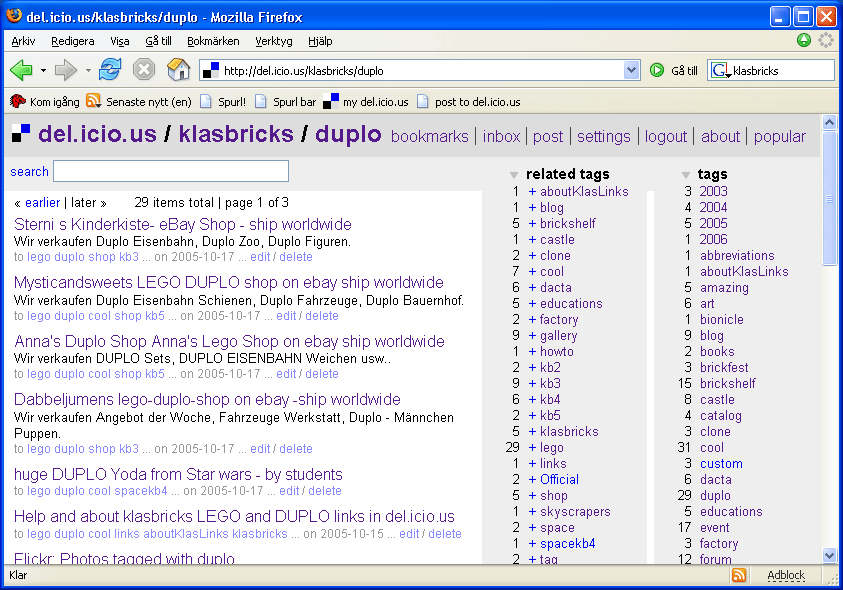Collapse the 'tags' section triangle
Viewport: 843px width, 590px height.
click(x=685, y=175)
